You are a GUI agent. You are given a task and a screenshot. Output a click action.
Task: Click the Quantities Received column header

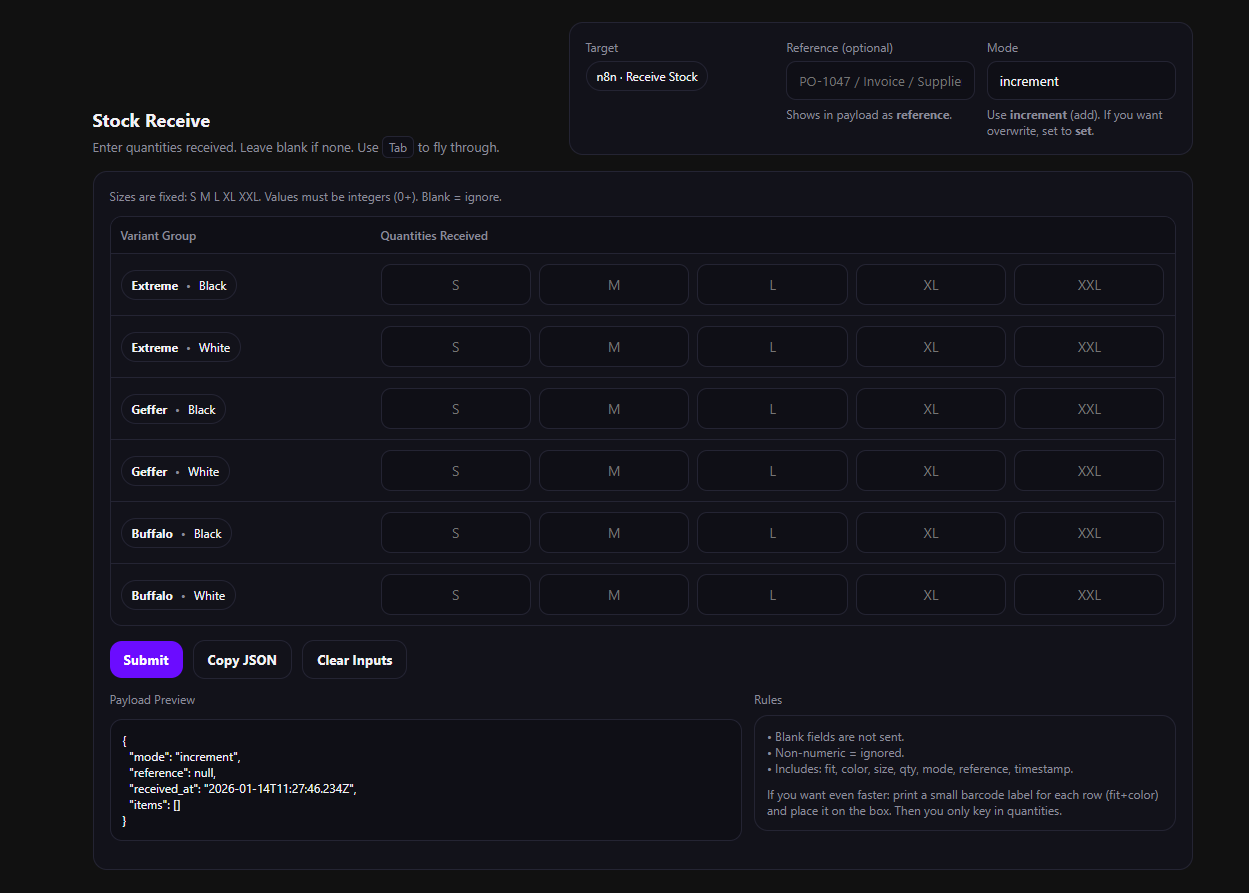[x=434, y=236]
